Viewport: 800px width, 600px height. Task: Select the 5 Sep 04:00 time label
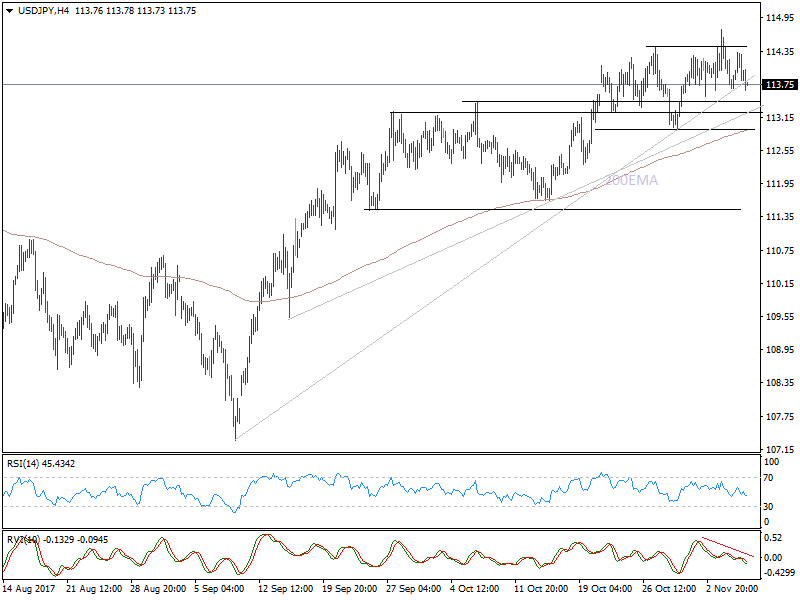click(219, 589)
